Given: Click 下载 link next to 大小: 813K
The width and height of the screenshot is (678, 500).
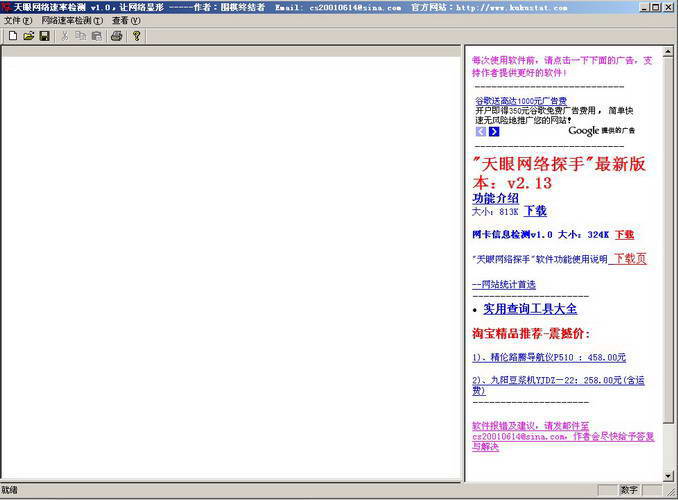Looking at the screenshot, I should [x=535, y=211].
